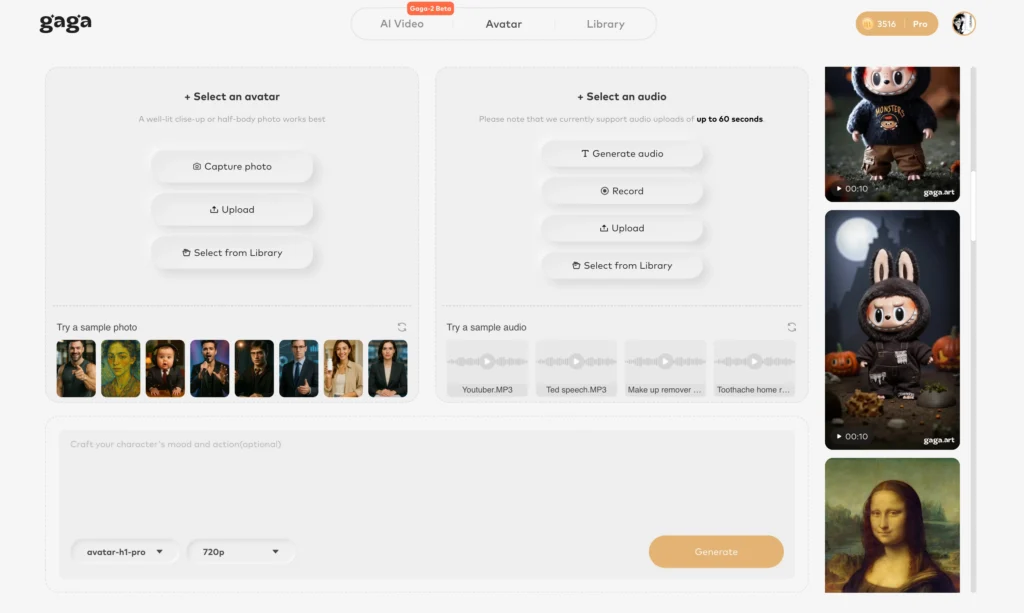Start audio recording with Record
This screenshot has width=1024, height=613.
[622, 191]
